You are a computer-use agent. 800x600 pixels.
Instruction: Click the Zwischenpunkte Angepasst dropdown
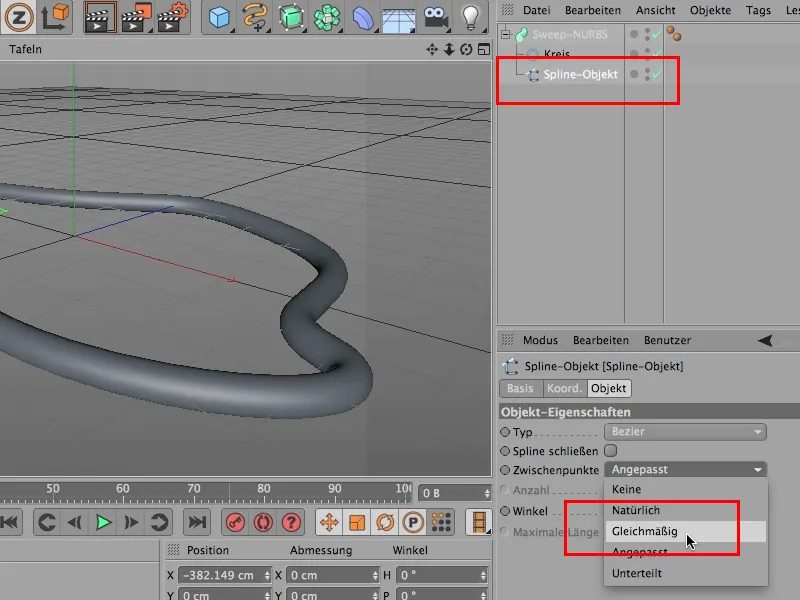coord(685,469)
